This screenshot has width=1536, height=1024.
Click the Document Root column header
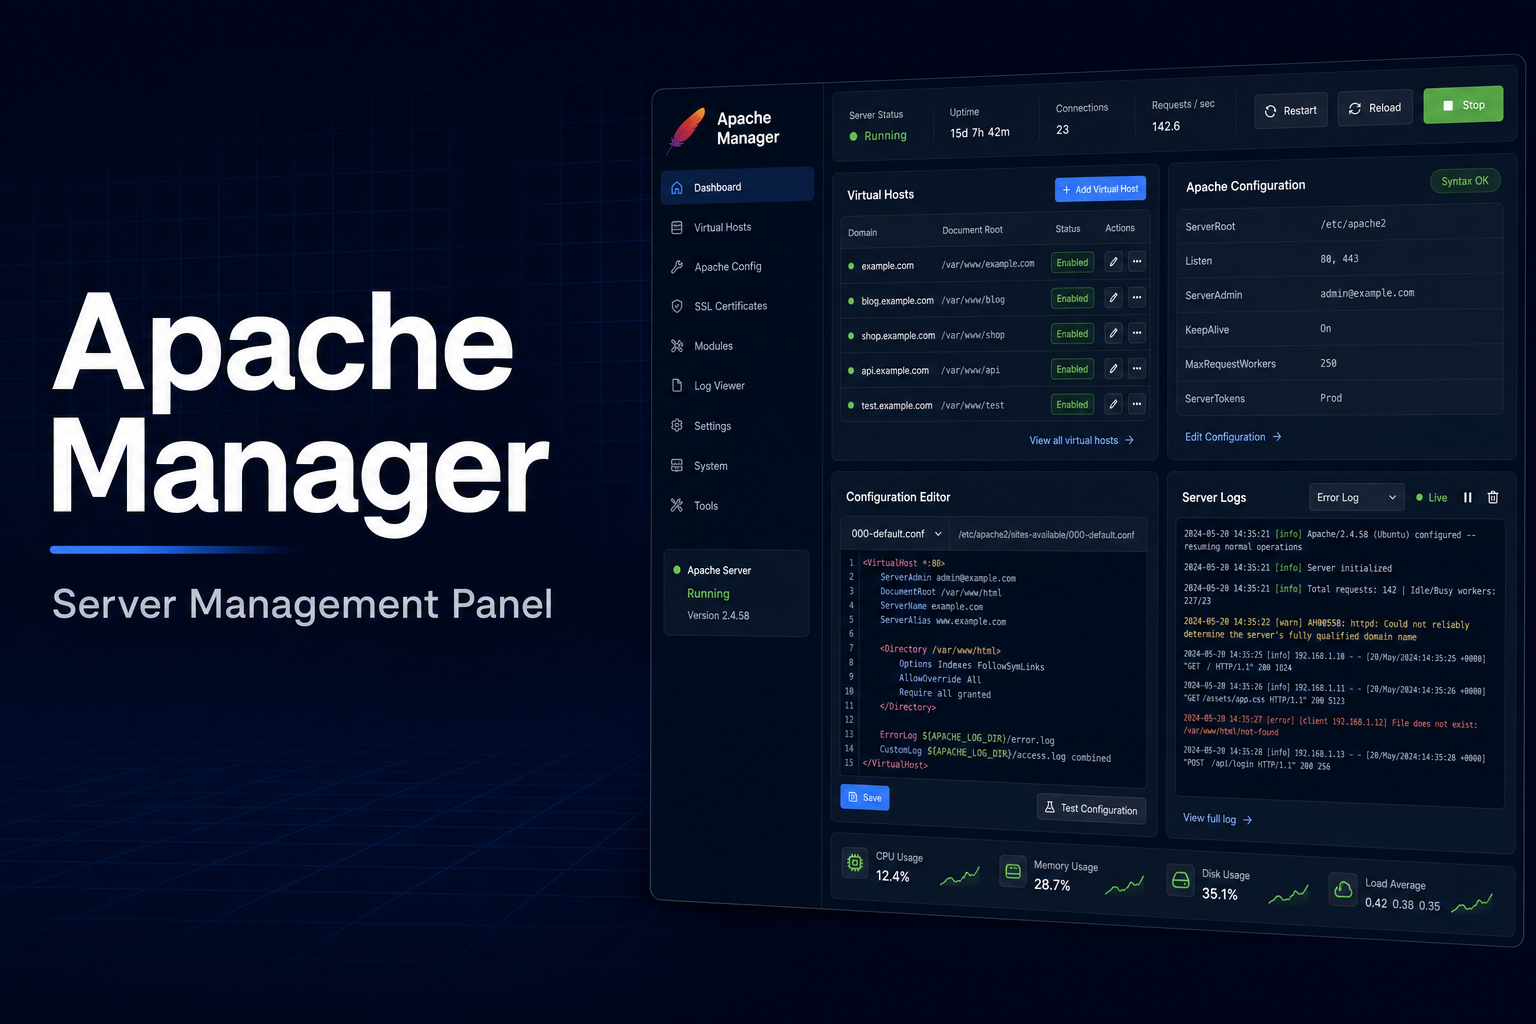pos(972,230)
